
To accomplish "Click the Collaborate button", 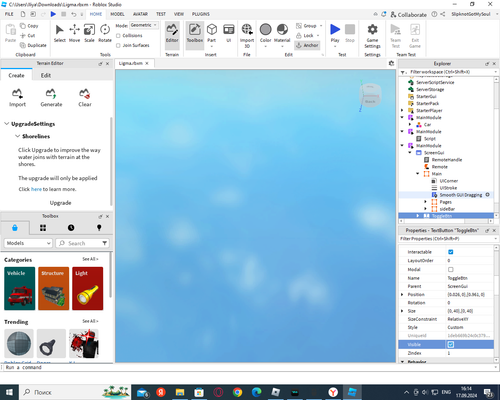I will click(409, 15).
